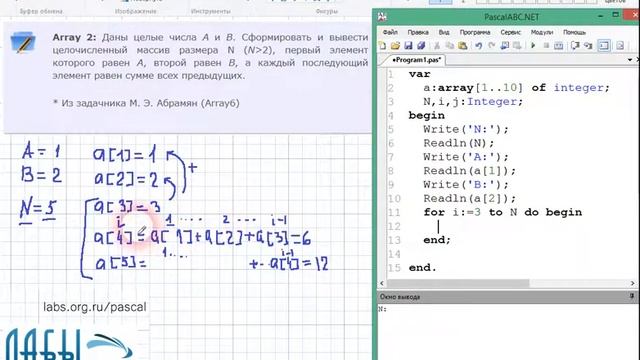Click the Окно вывода panel title
The width and height of the screenshot is (640, 360).
pyautogui.click(x=400, y=297)
